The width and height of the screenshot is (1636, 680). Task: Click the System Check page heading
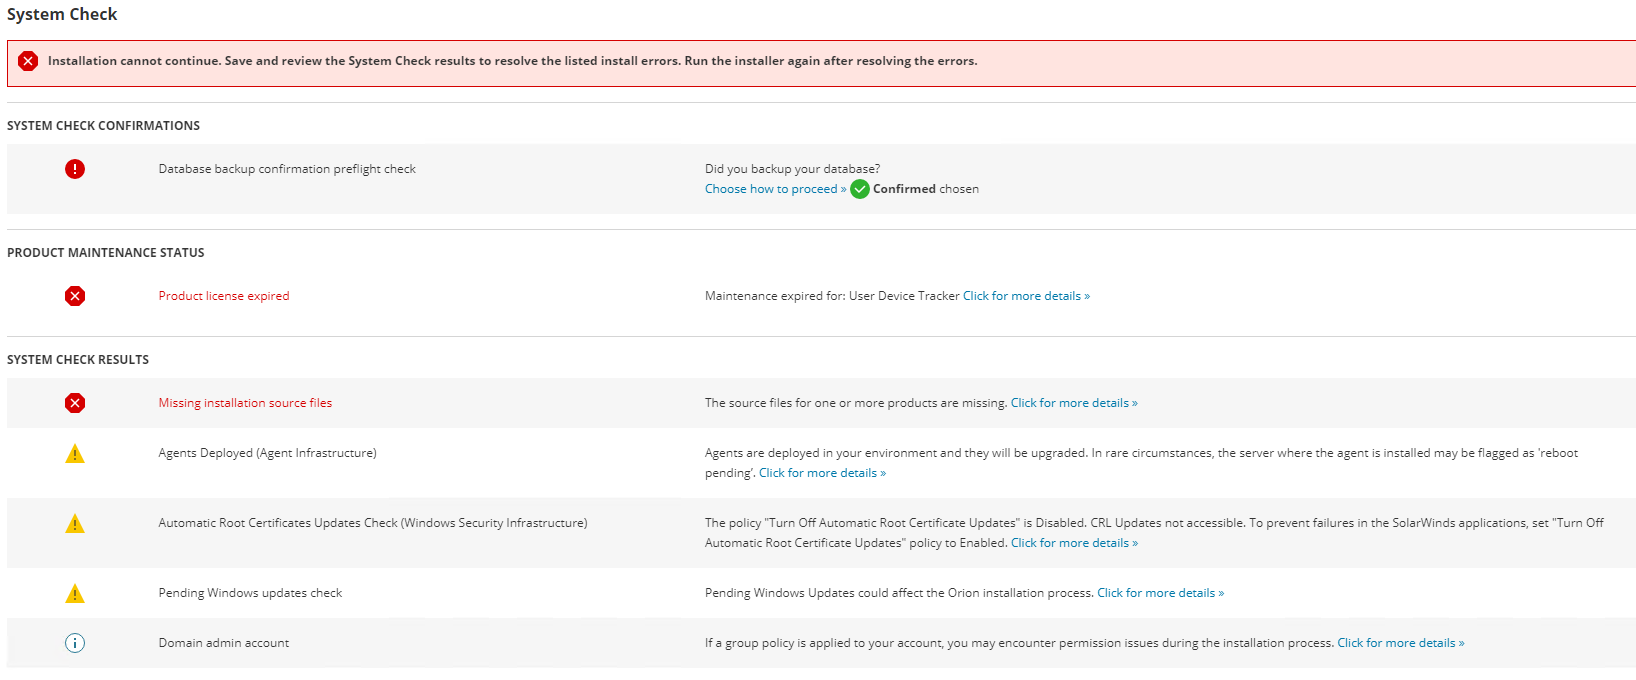pos(62,14)
